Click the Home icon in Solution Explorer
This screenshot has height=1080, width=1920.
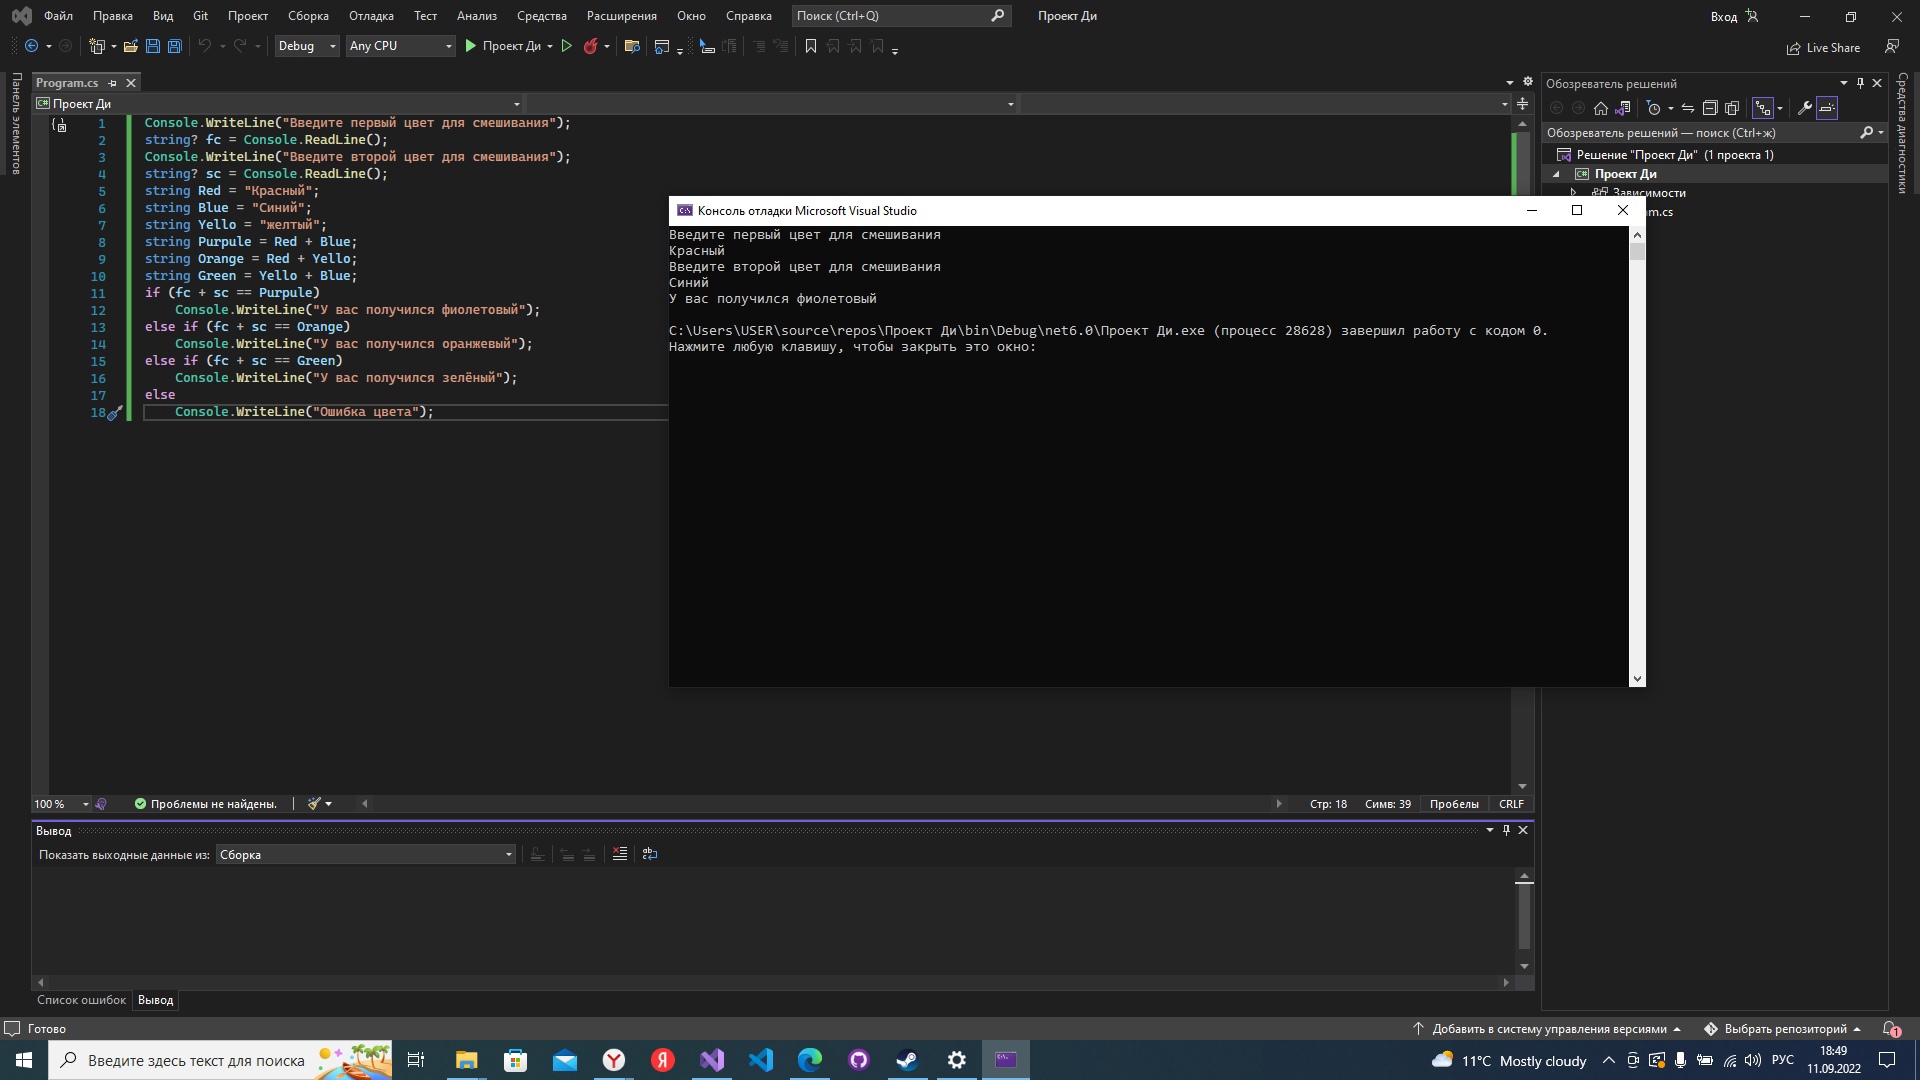pyautogui.click(x=1601, y=108)
